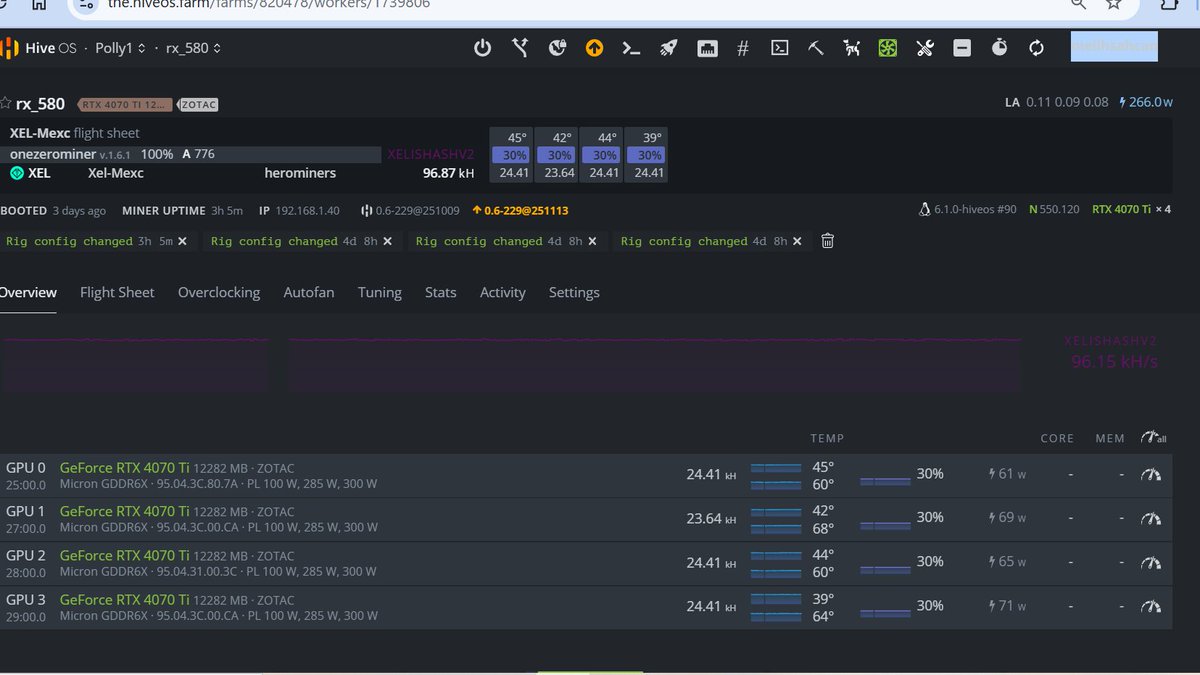This screenshot has height=675, width=1200.
Task: Click the rocket overclocking toolbar icon
Action: [668, 47]
